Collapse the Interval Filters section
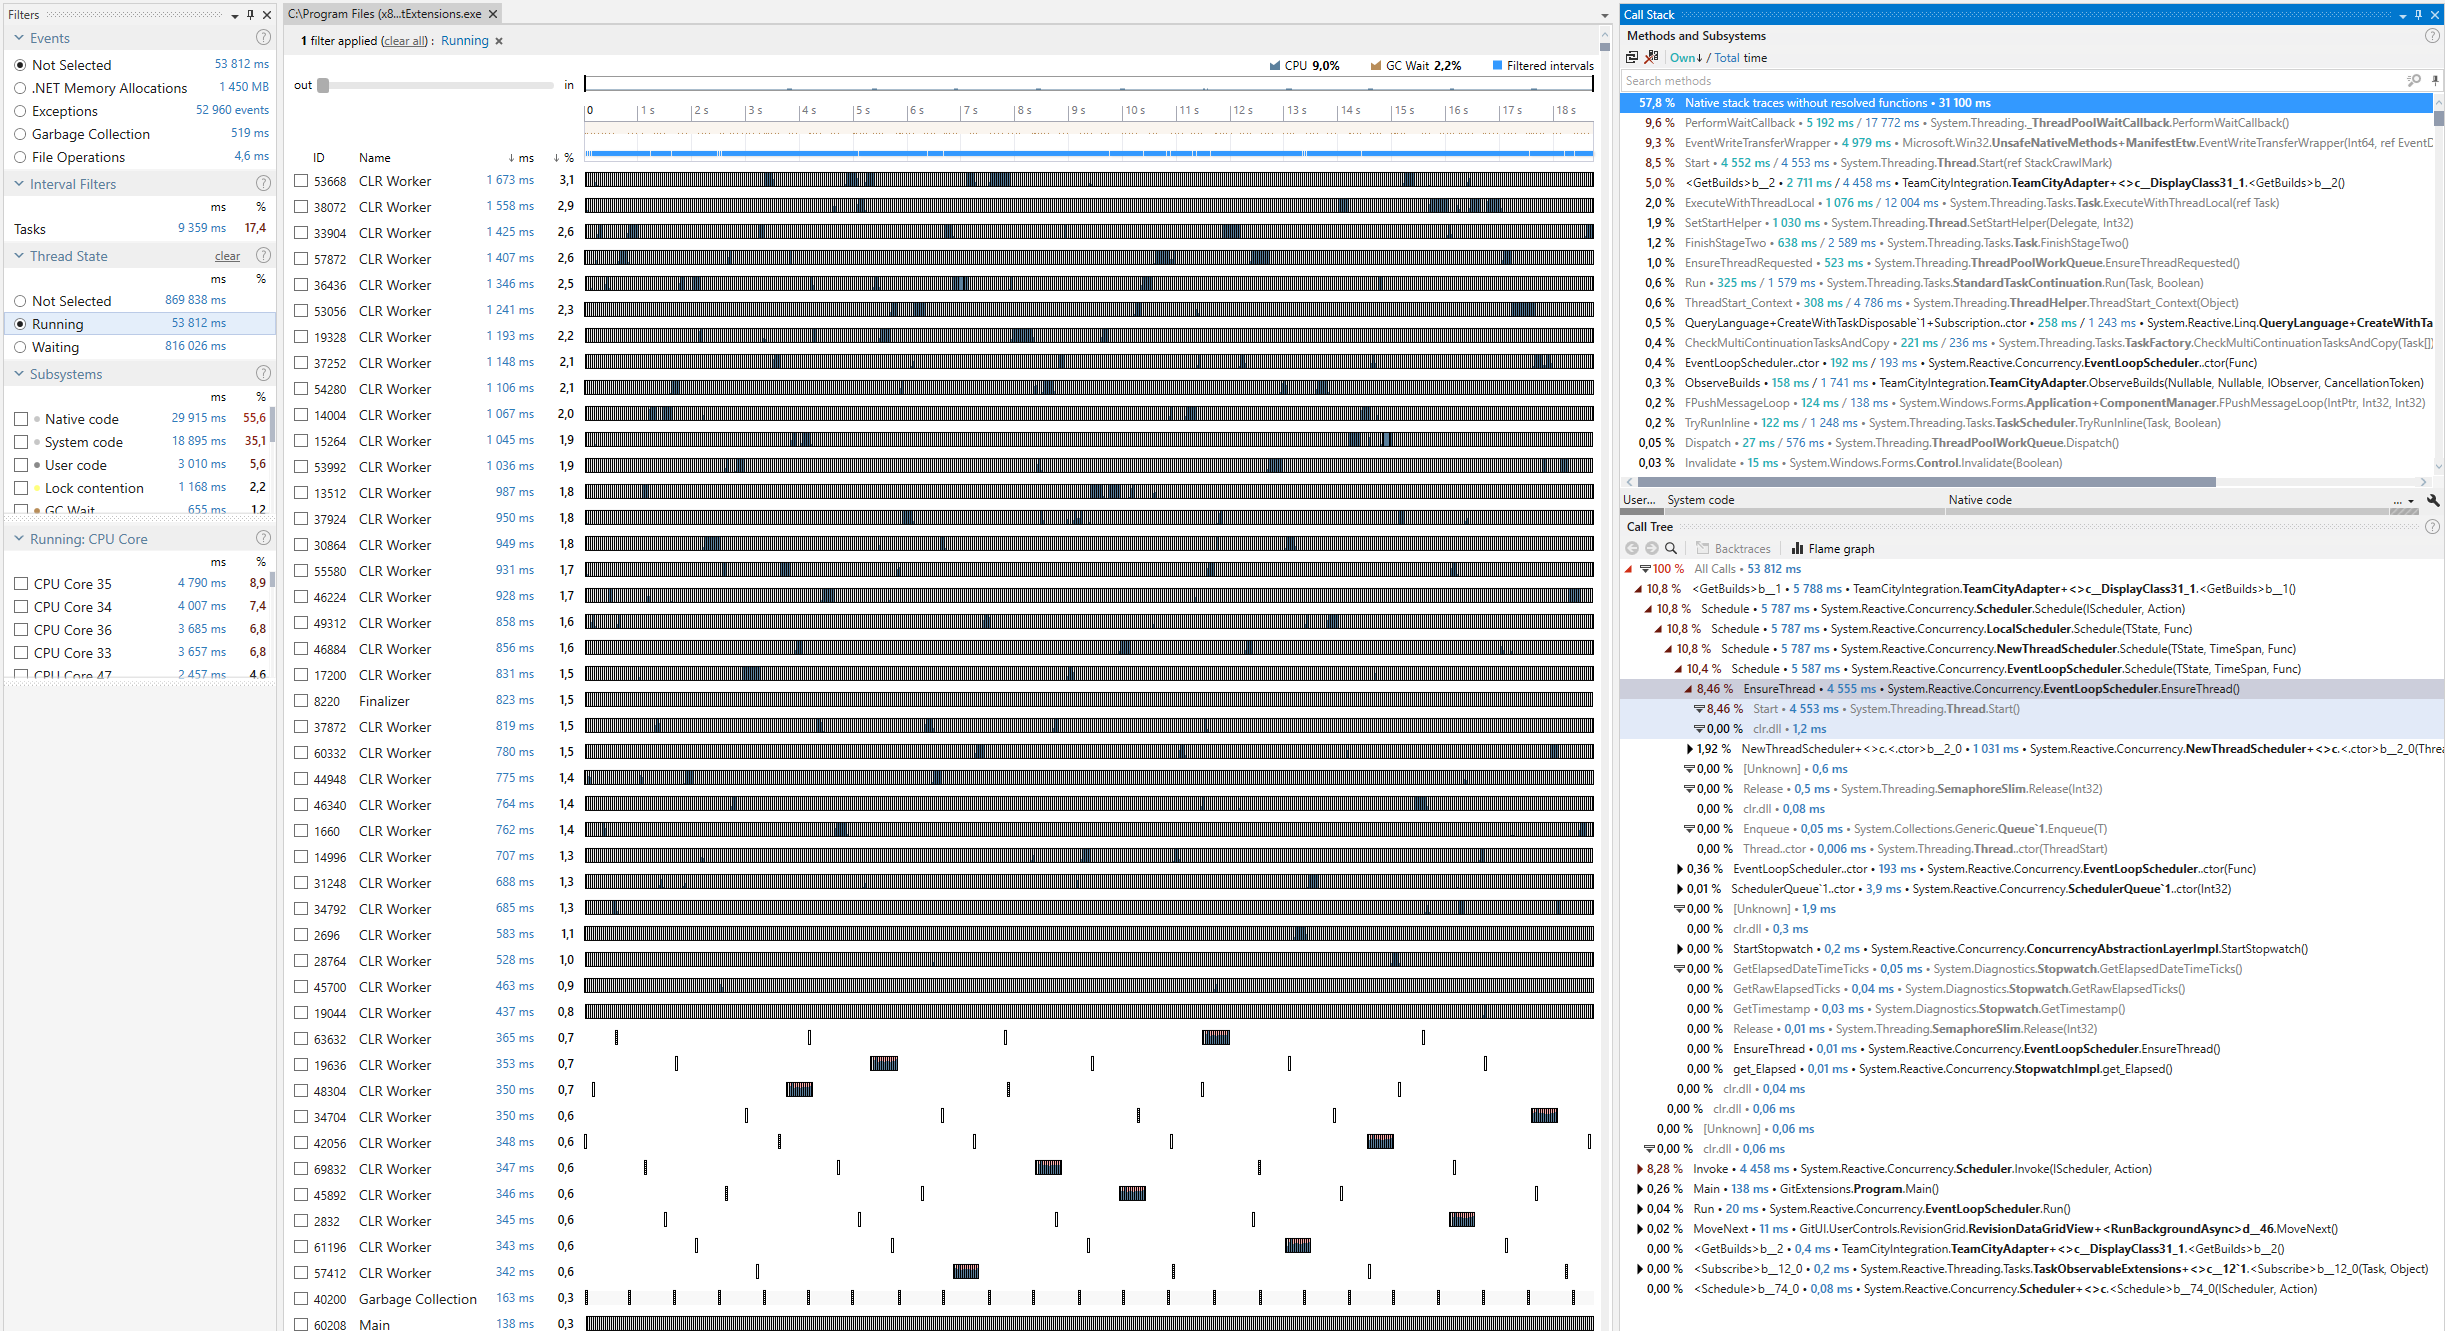The width and height of the screenshot is (2445, 1331). click(x=17, y=183)
